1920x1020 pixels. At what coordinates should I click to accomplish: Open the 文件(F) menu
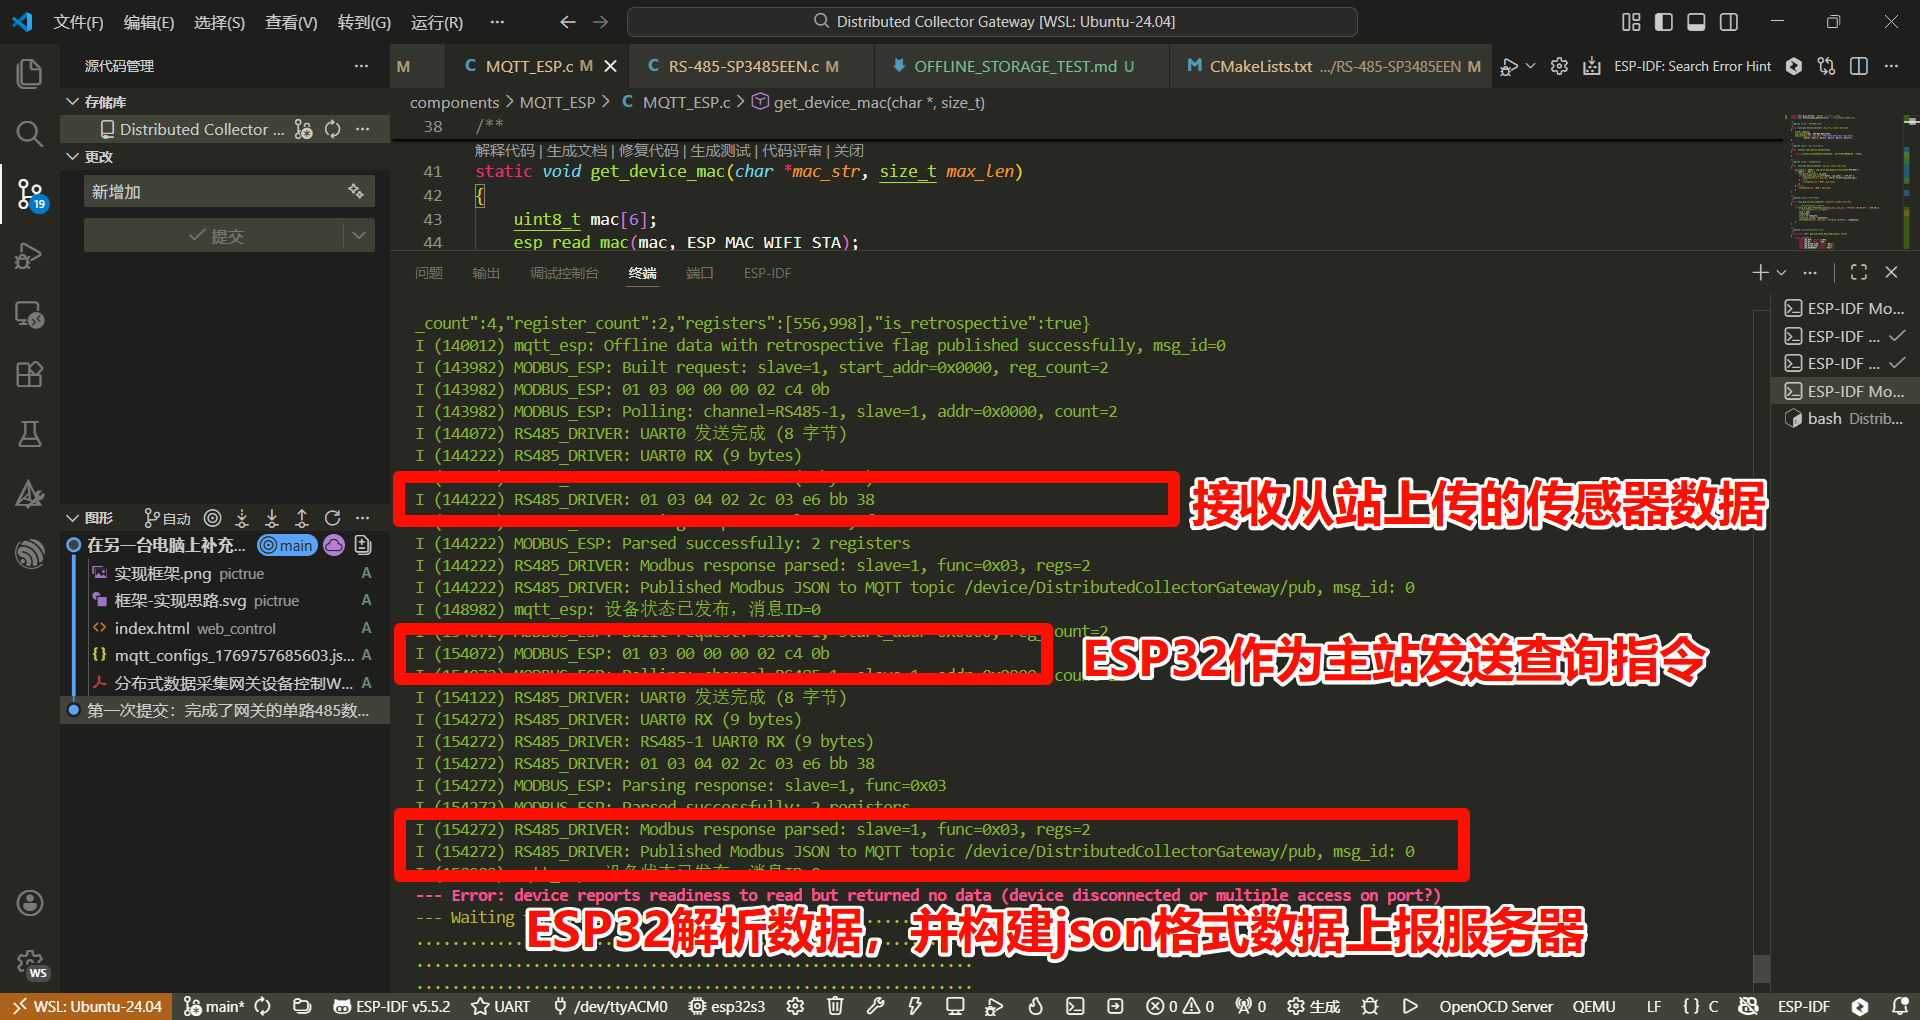point(78,22)
